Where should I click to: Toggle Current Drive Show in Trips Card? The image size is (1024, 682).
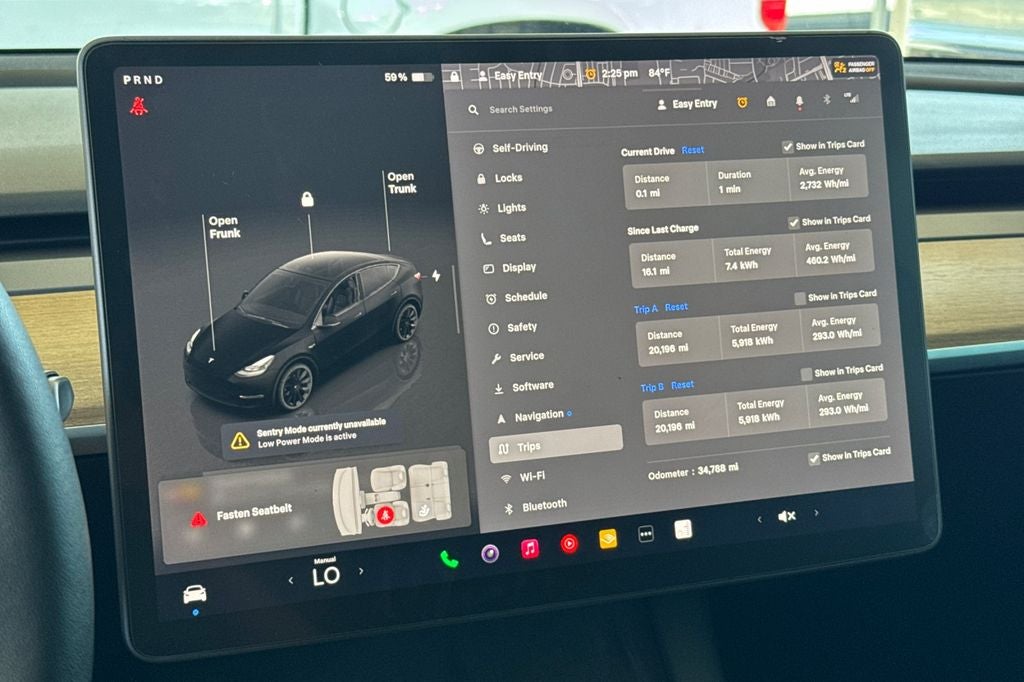pyautogui.click(x=788, y=147)
